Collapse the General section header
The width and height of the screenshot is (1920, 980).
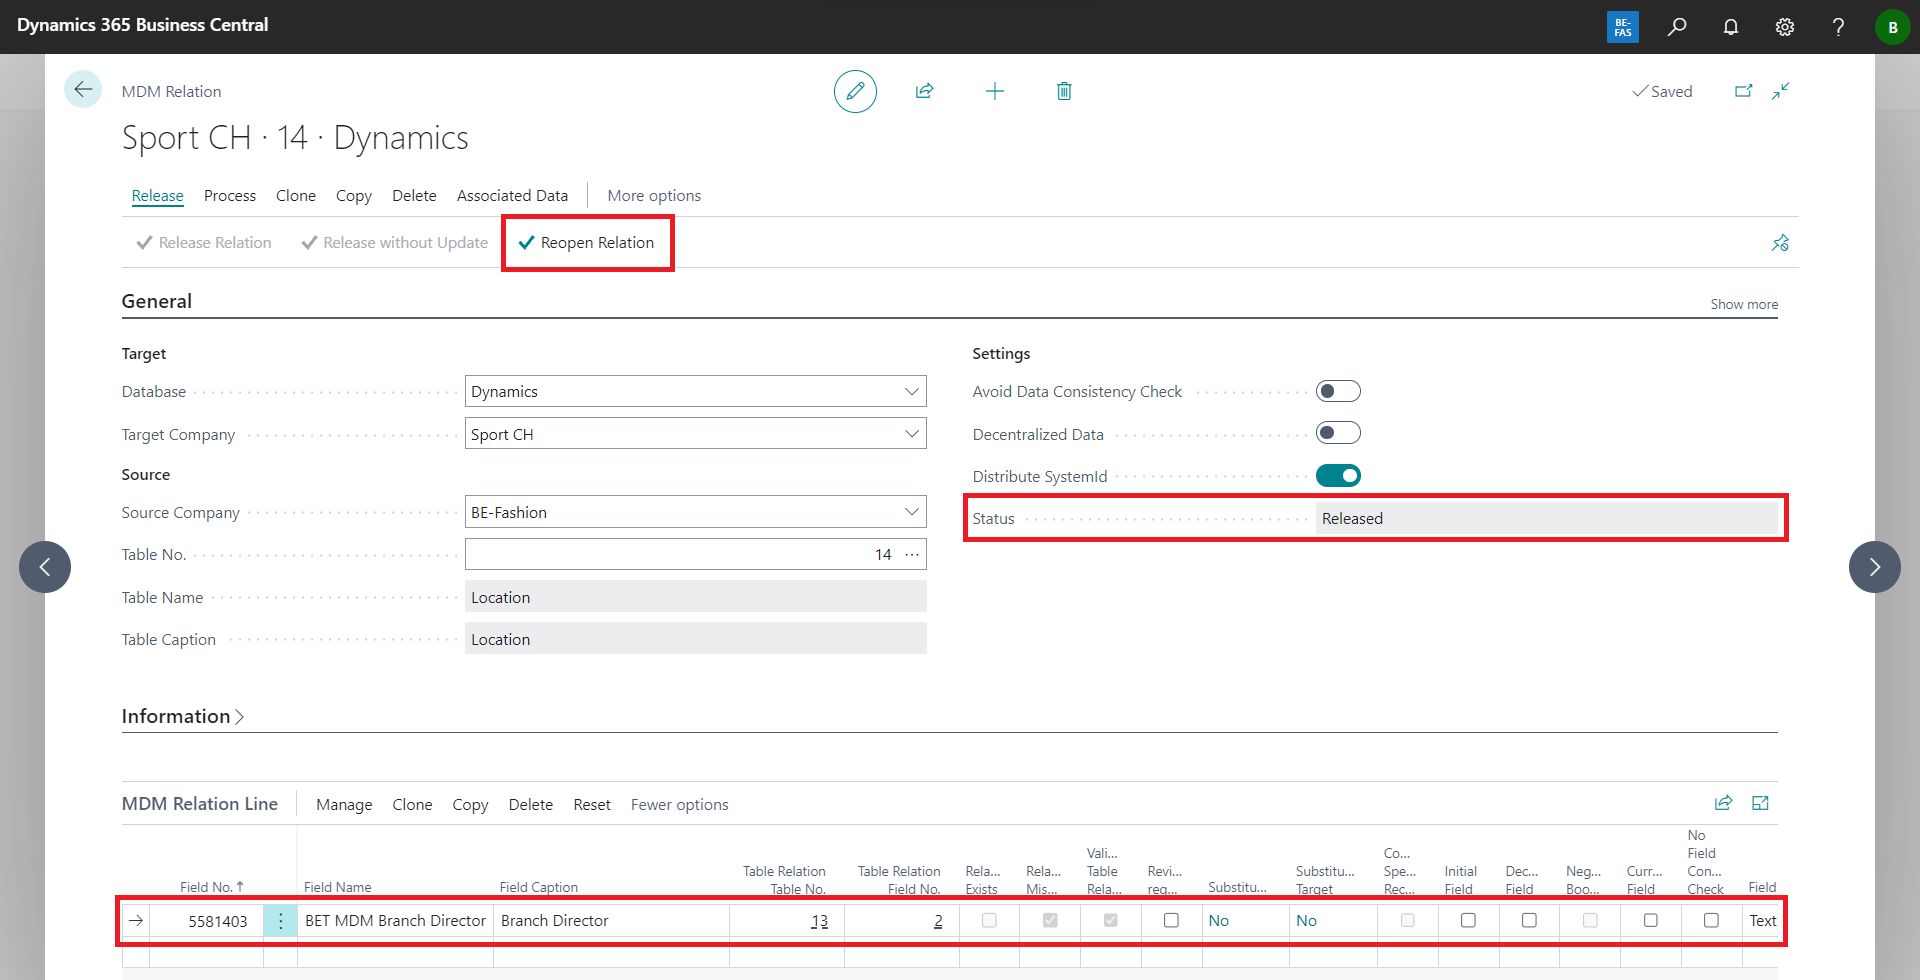[157, 301]
